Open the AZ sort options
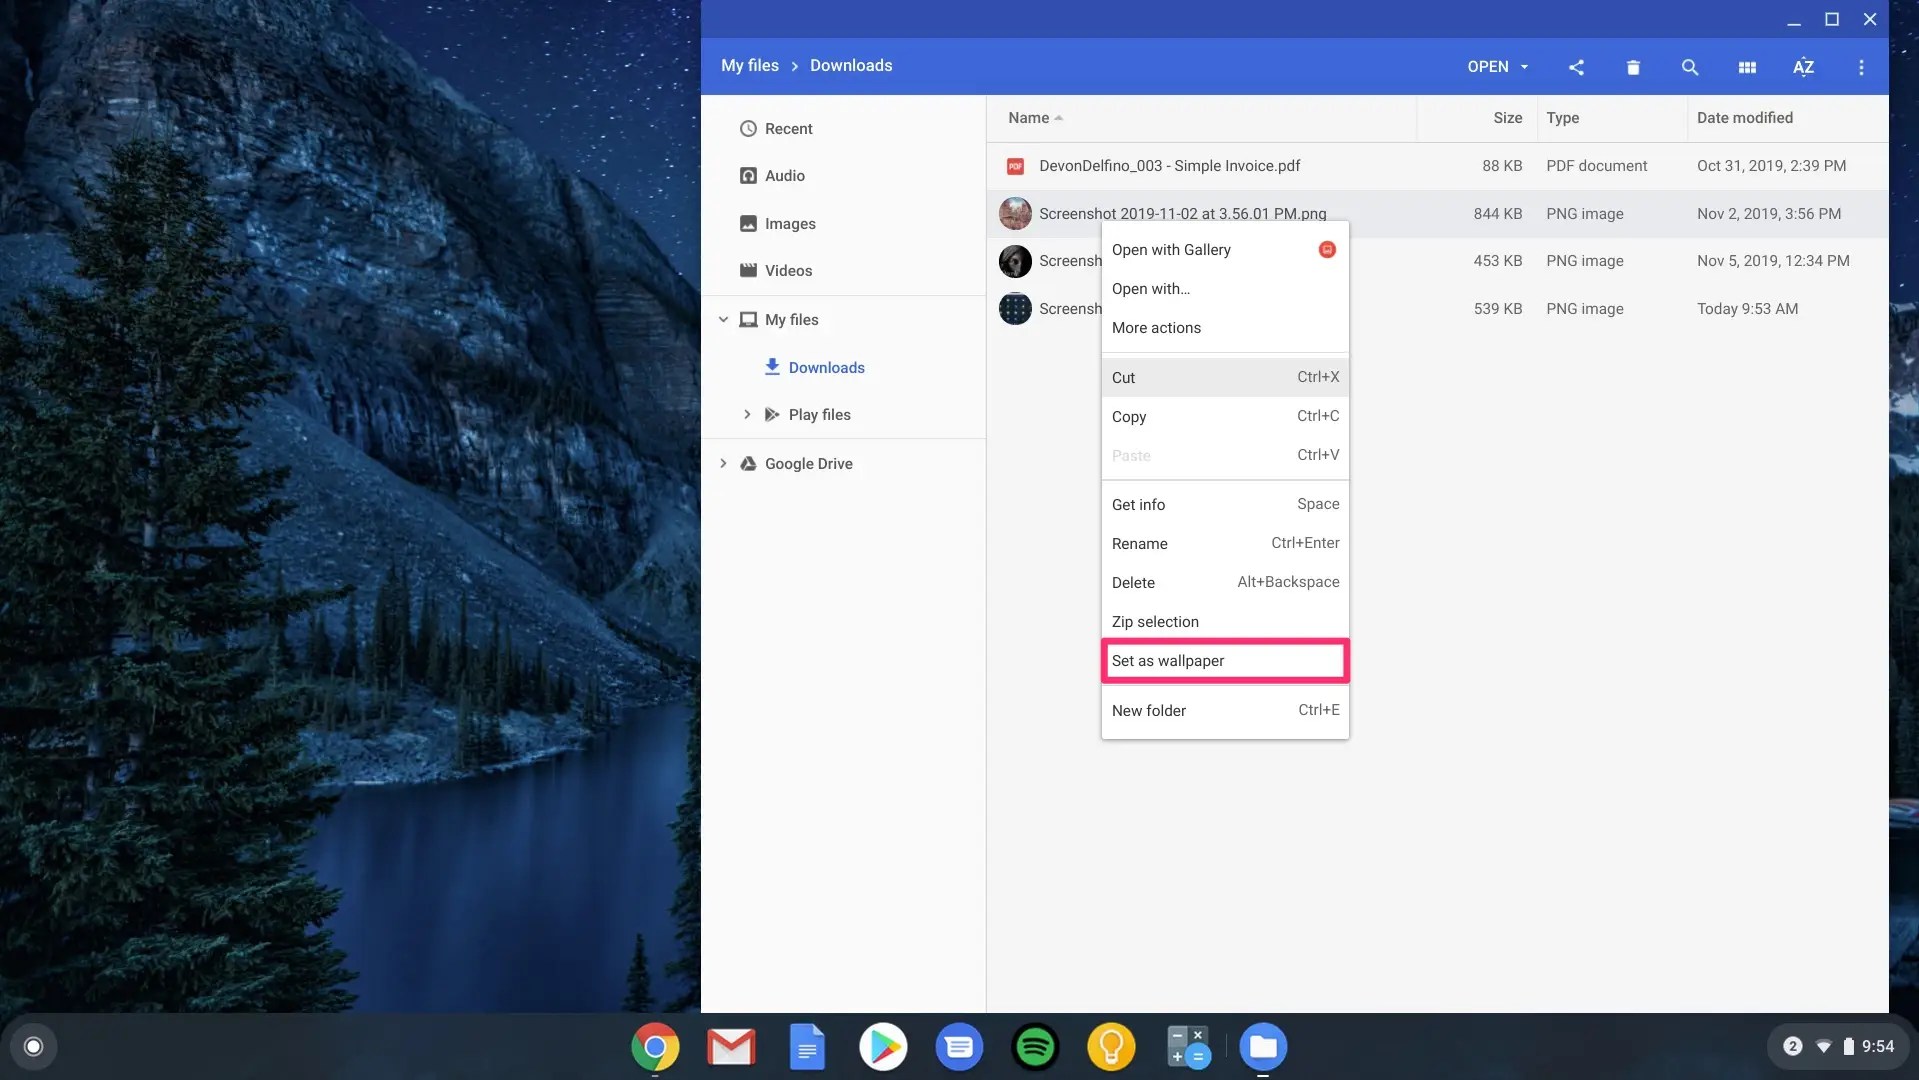This screenshot has width=1919, height=1080. 1803,67
